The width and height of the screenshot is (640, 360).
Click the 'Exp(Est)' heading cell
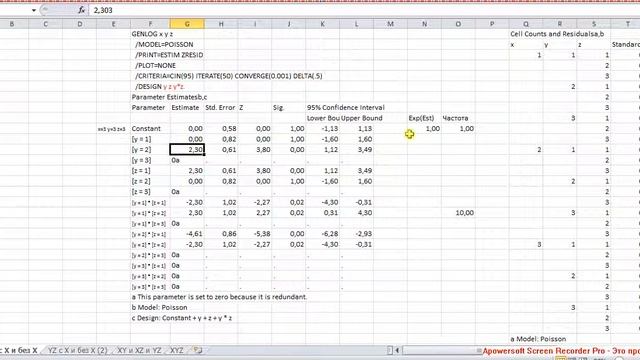(x=421, y=118)
